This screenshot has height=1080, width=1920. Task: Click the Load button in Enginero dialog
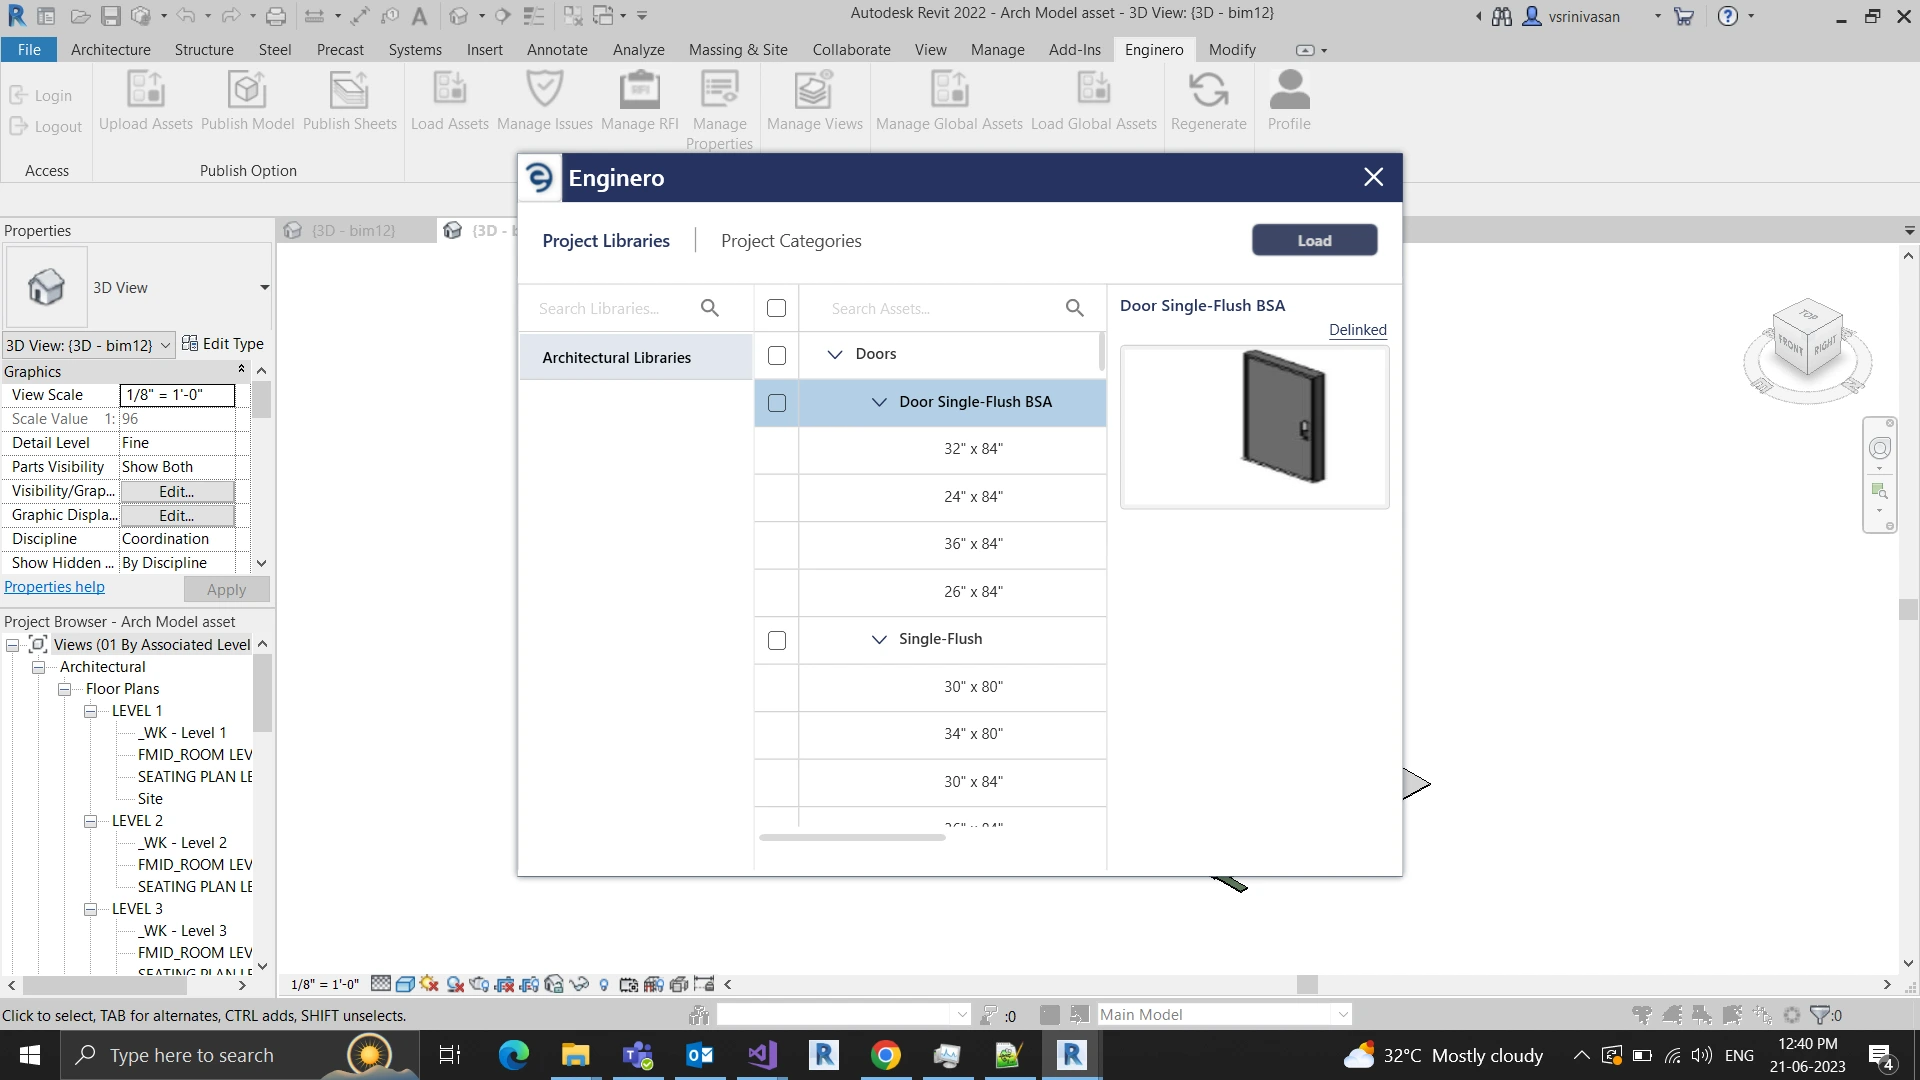[1314, 240]
